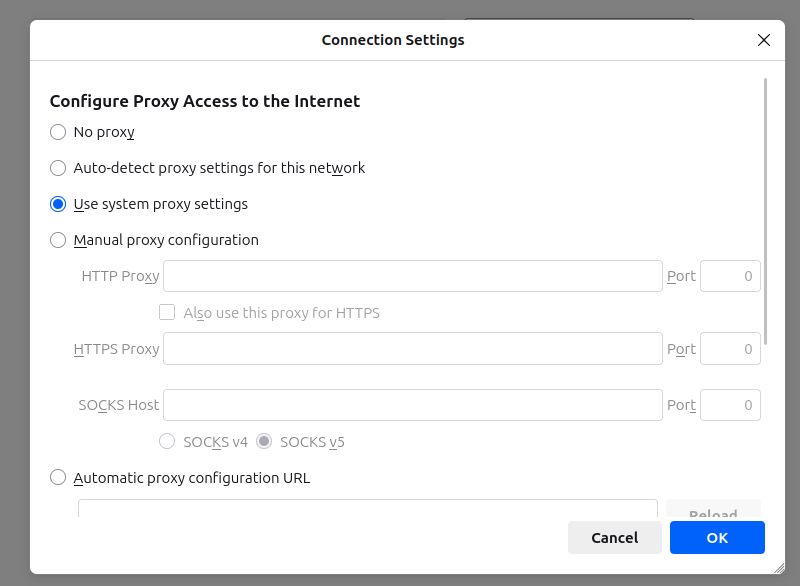Confirm settings with the OK button

[717, 538]
